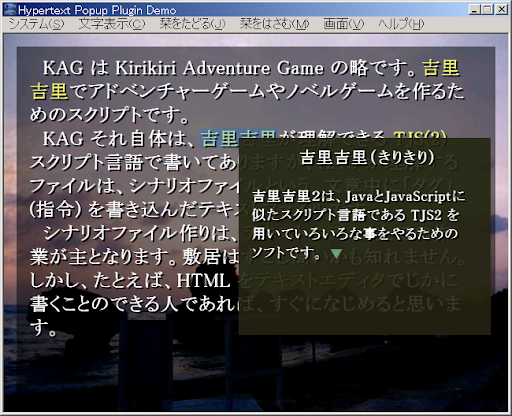Open the 栞をたどる(J) menu
512x416 pixels.
(x=192, y=24)
